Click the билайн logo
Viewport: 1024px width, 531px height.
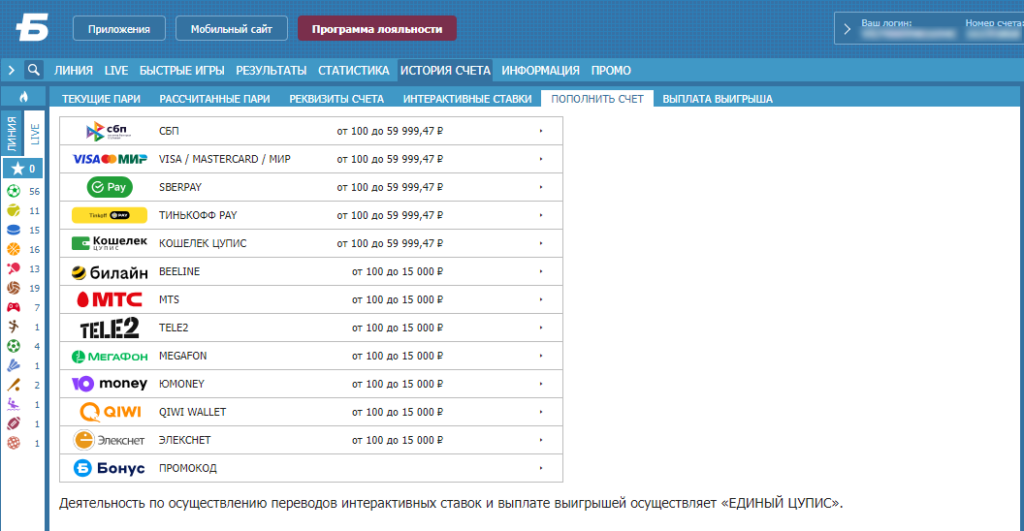[x=110, y=272]
